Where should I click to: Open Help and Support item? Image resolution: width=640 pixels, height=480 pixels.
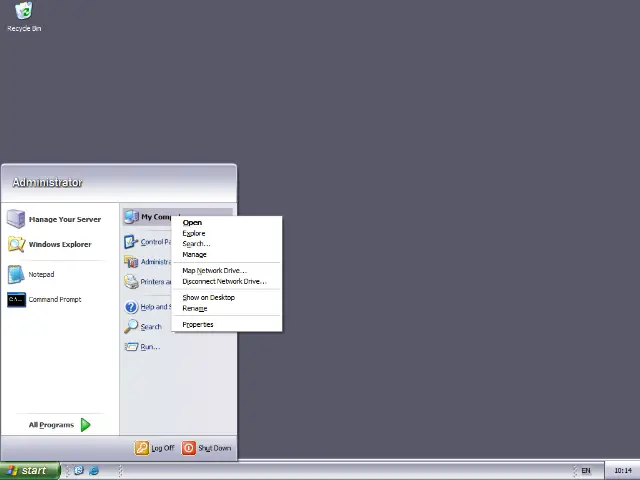(148, 307)
